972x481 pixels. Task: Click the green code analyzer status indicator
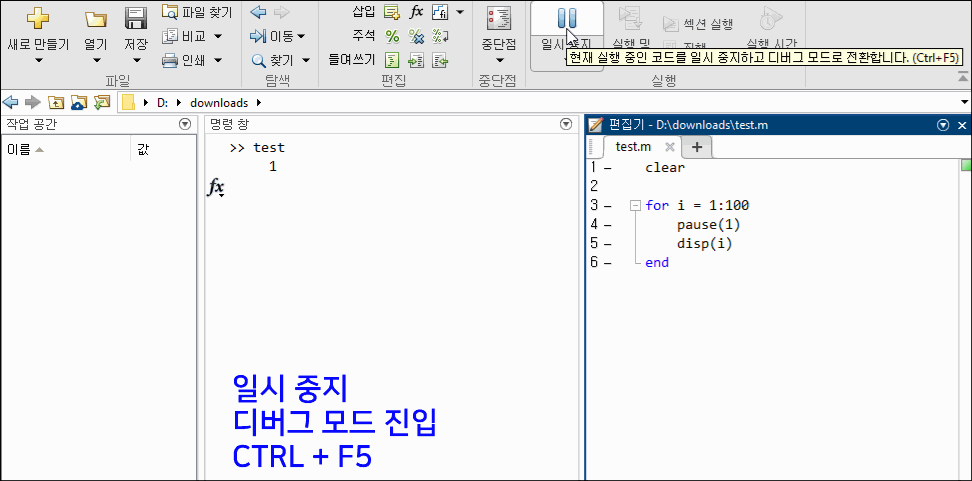pyautogui.click(x=966, y=165)
